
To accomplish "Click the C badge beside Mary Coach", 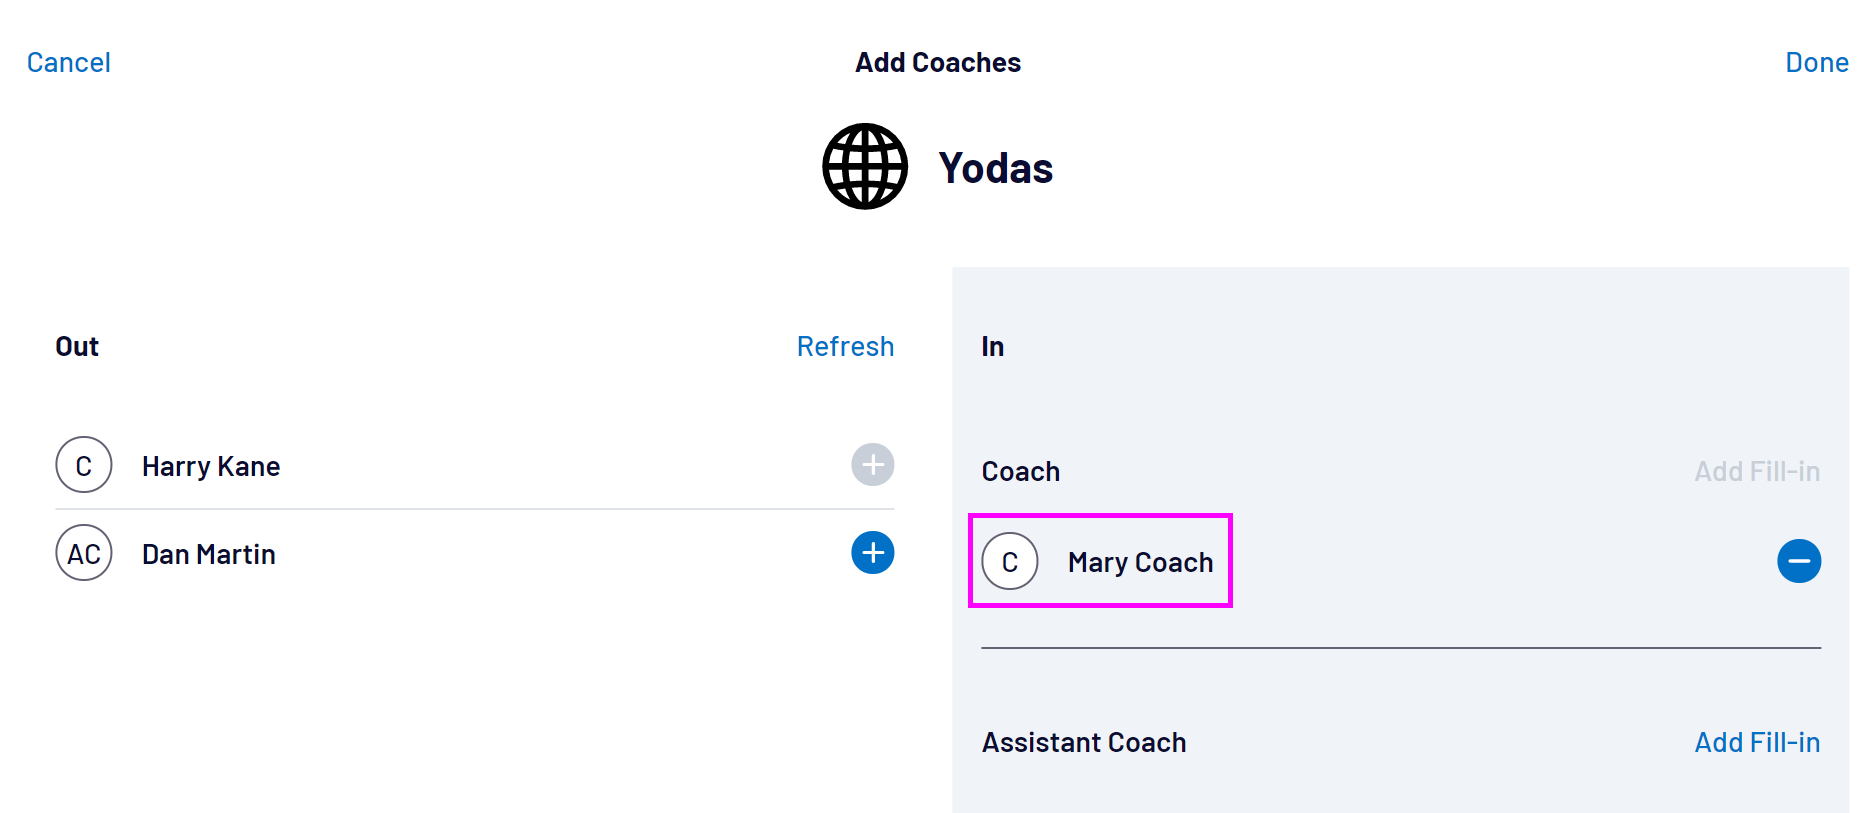I will coord(1010,561).
